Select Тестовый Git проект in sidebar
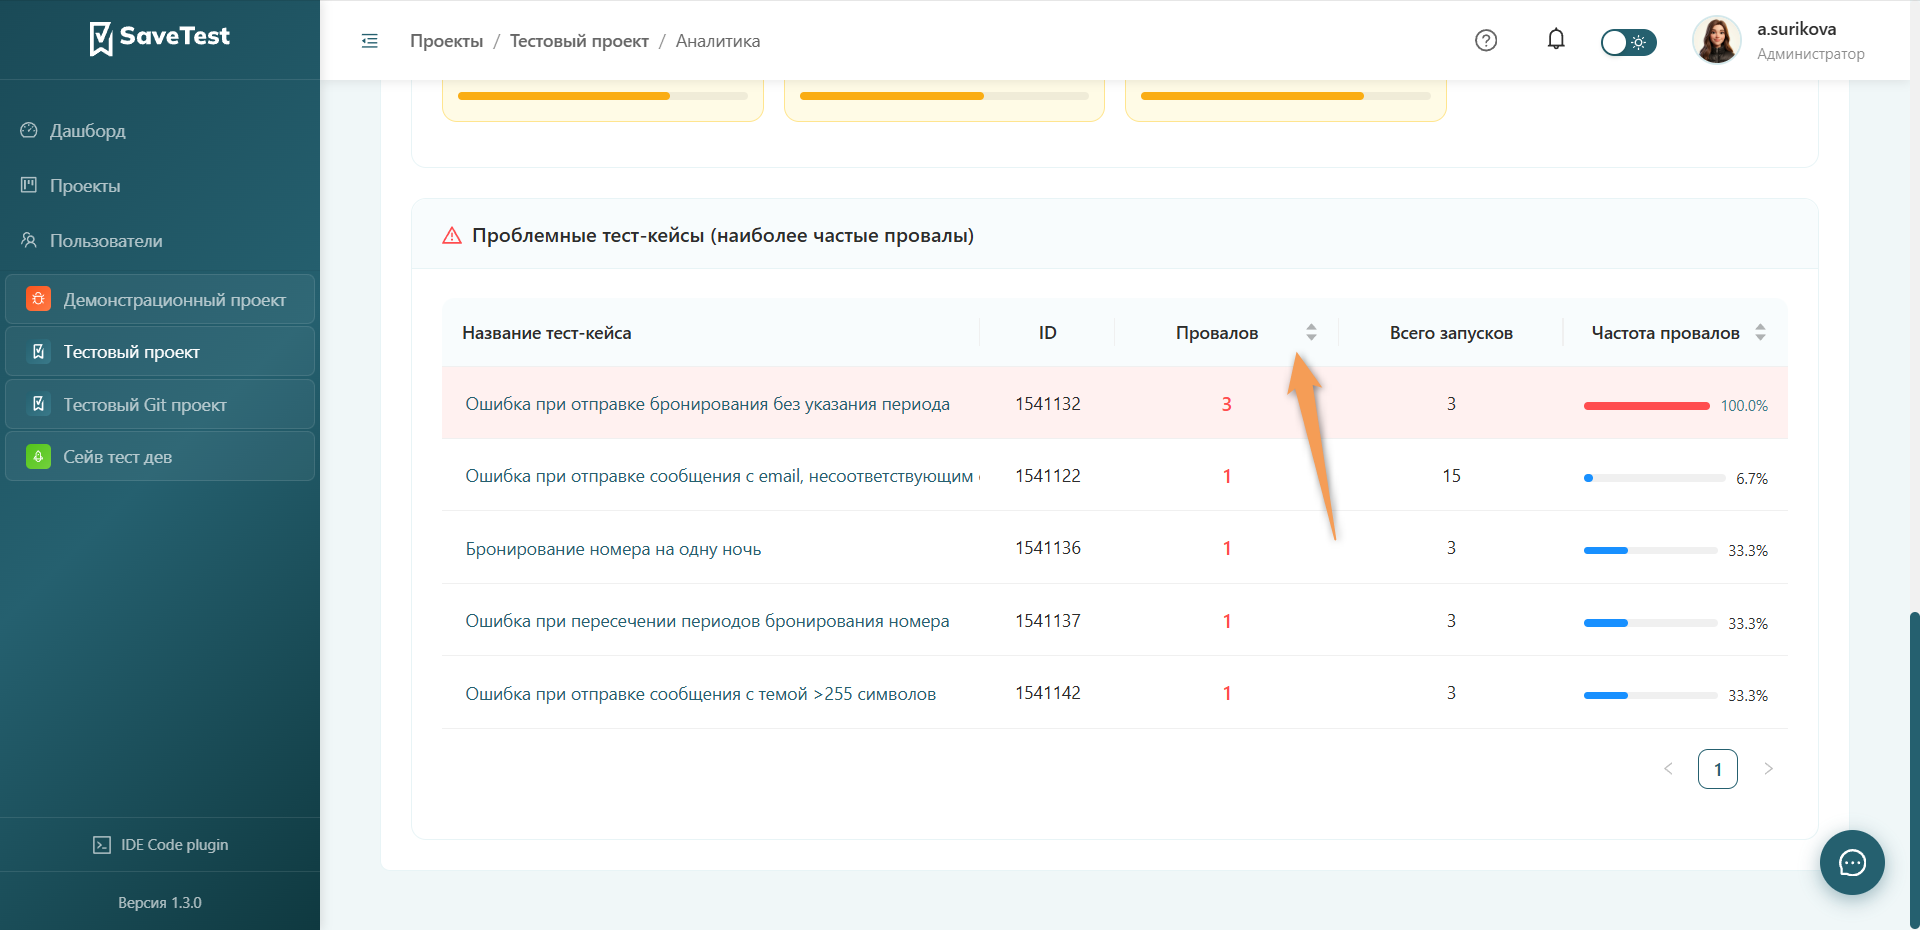 160,405
